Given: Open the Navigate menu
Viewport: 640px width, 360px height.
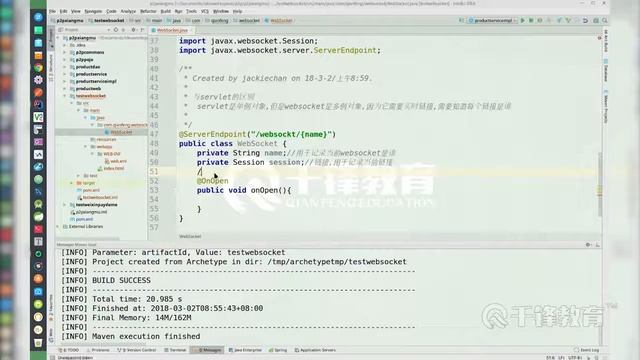Looking at the screenshot, I should [93, 11].
